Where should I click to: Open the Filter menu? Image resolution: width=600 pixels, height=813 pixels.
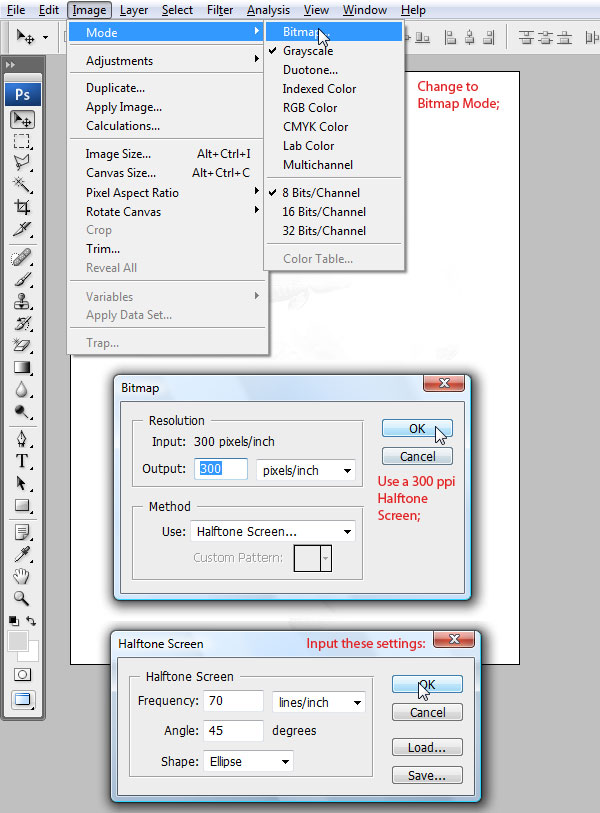point(220,10)
